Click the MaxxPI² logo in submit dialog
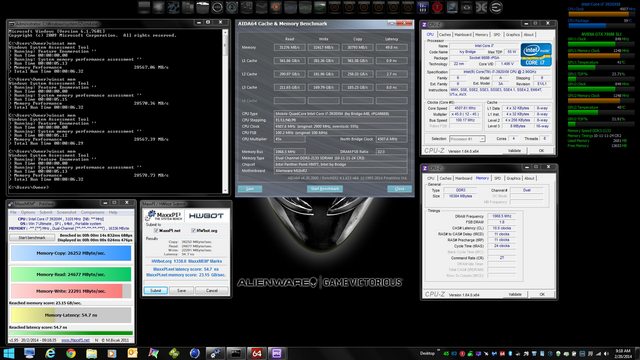Viewport: 640px width, 360px height. click(164, 216)
